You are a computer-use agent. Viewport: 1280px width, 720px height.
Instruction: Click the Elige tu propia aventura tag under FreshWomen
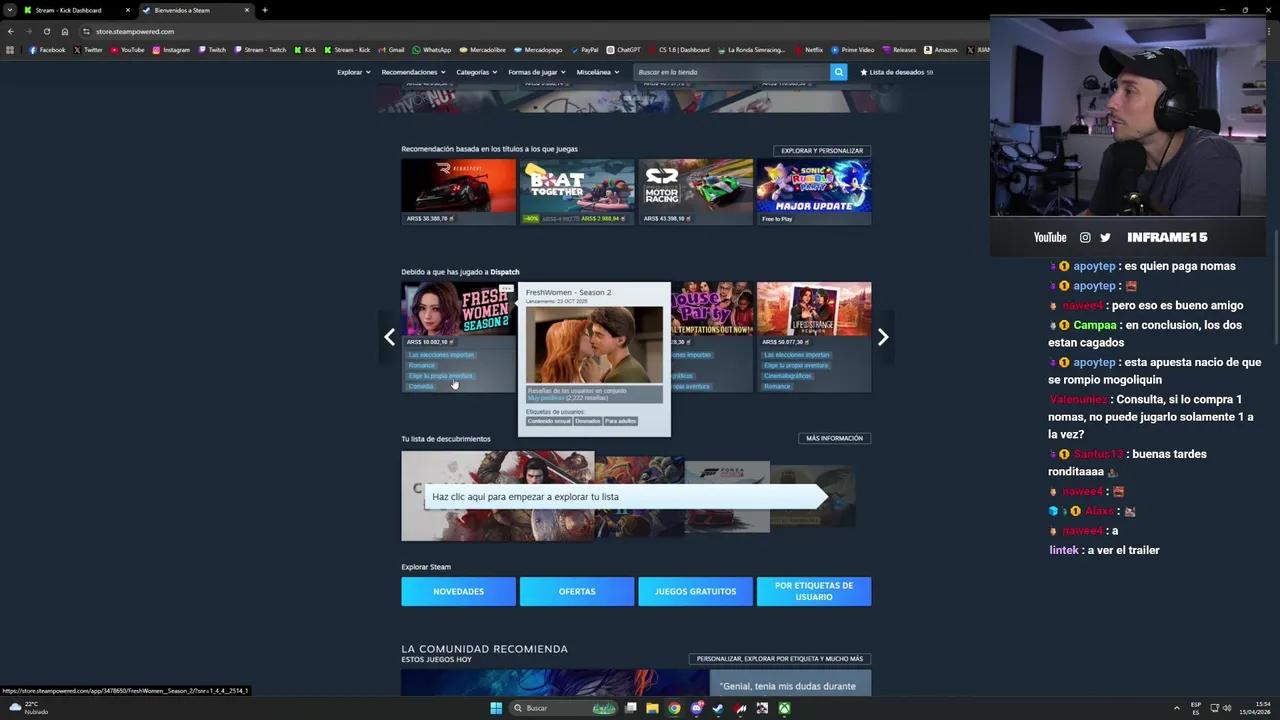[x=441, y=376]
